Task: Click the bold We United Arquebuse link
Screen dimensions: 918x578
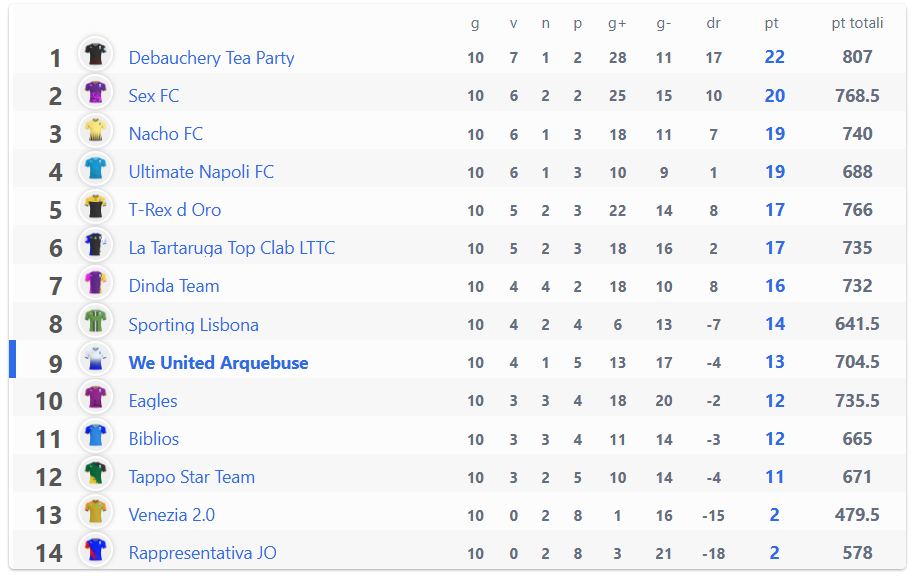Action: (x=218, y=362)
